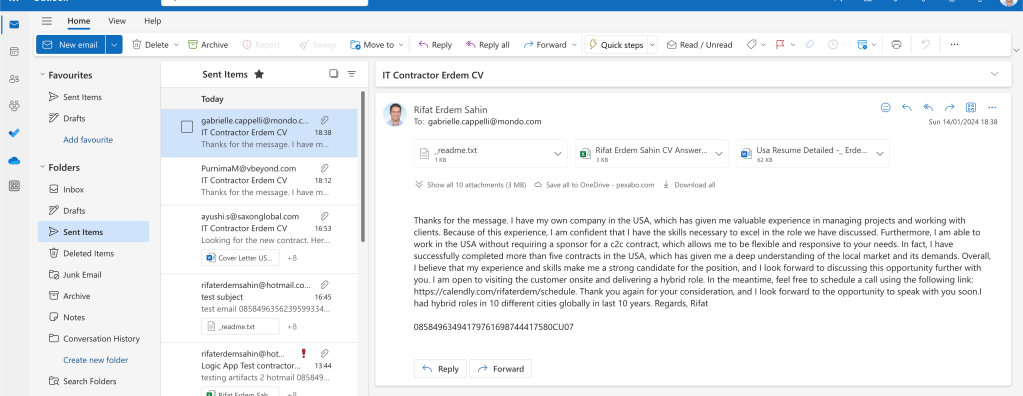The width and height of the screenshot is (1023, 396).
Task: Click Save all to OneDrive link
Action: click(x=594, y=185)
